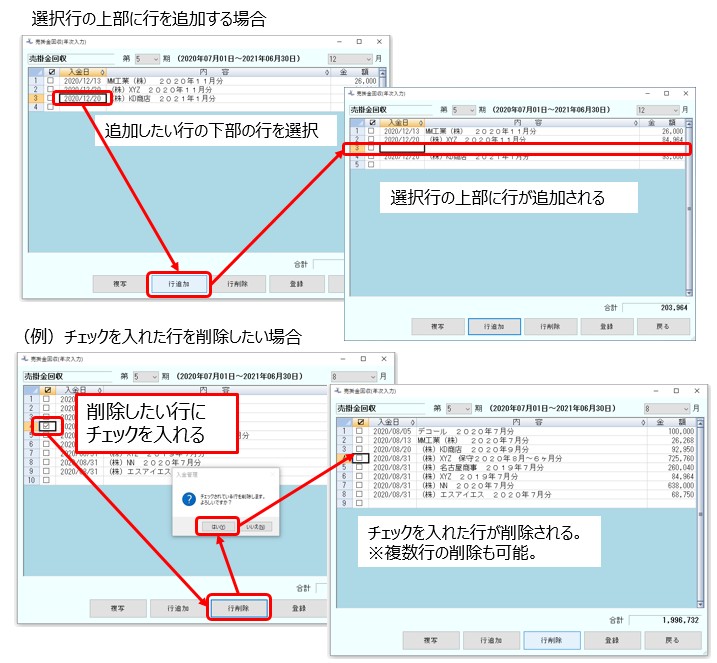Click check-all header icon in the 1,996,732 total window
The height and width of the screenshot is (663, 717).
pyautogui.click(x=360, y=422)
